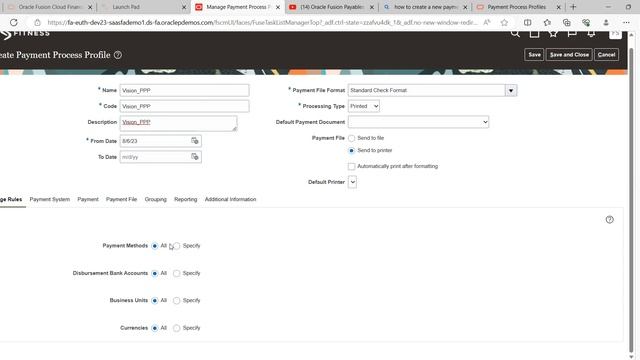Select Specify for Currencies
The image size is (640, 360).
176,328
